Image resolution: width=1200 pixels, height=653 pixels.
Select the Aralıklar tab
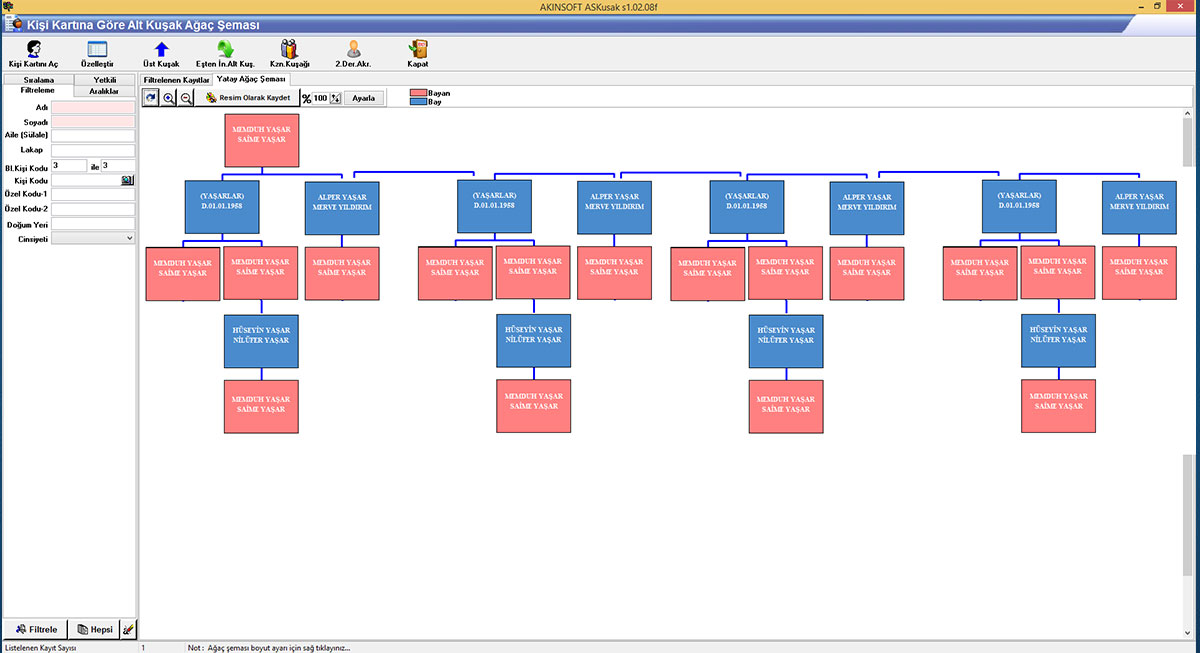point(104,91)
